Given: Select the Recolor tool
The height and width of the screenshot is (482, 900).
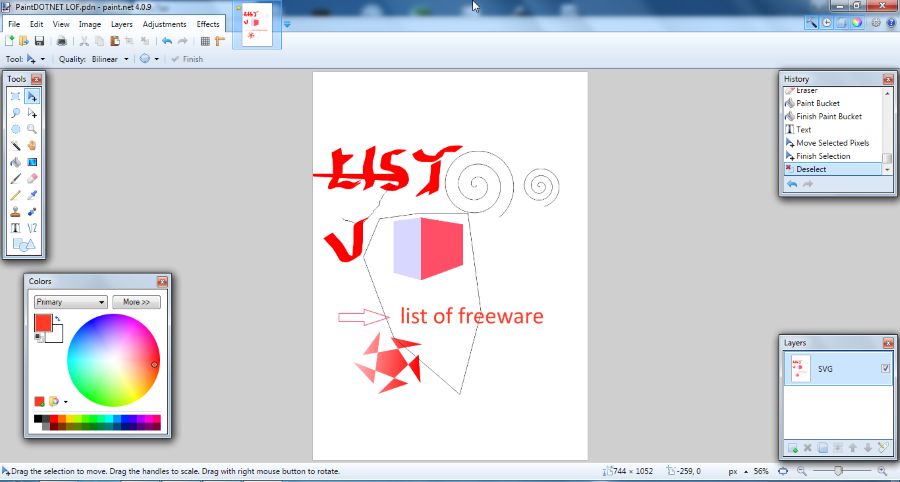Looking at the screenshot, I should (x=32, y=212).
